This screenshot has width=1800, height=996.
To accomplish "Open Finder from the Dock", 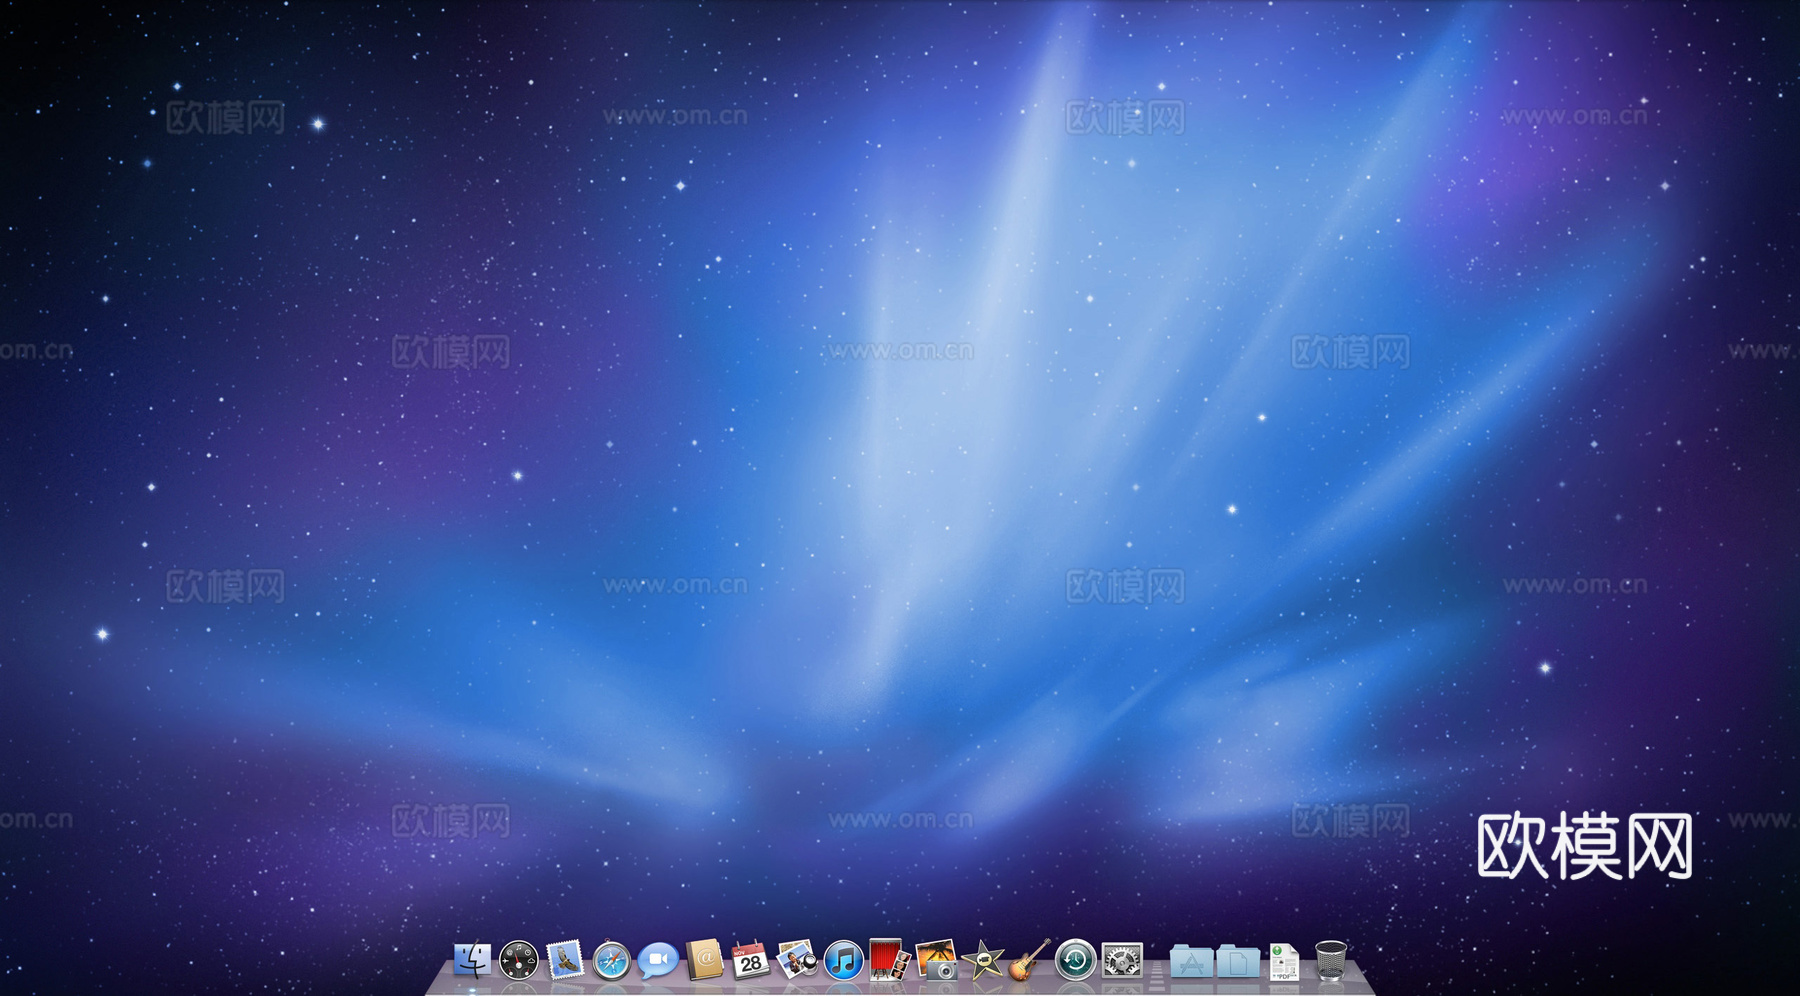I will tap(472, 960).
